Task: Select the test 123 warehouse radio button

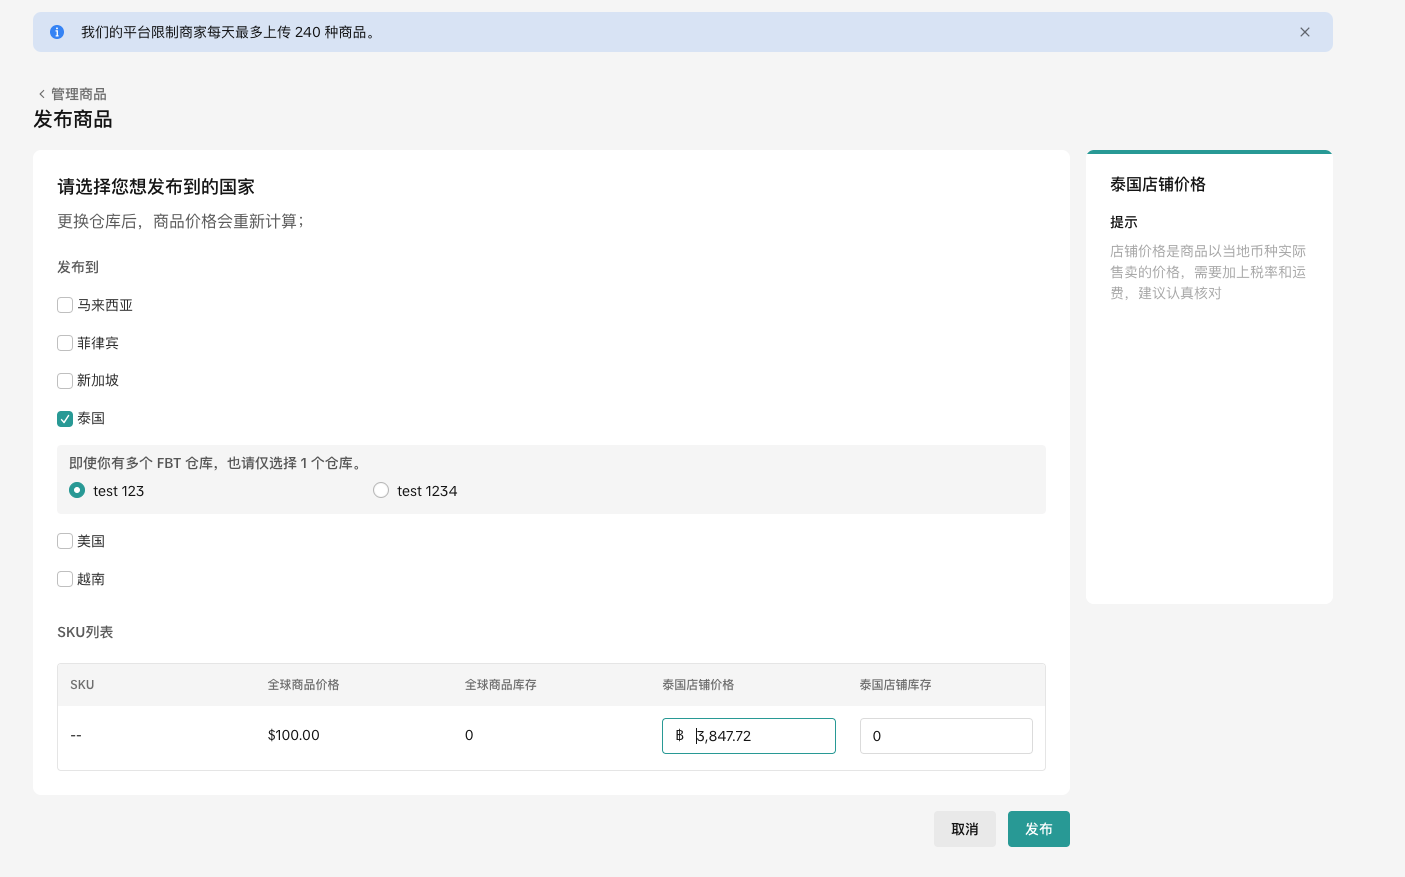Action: point(77,490)
